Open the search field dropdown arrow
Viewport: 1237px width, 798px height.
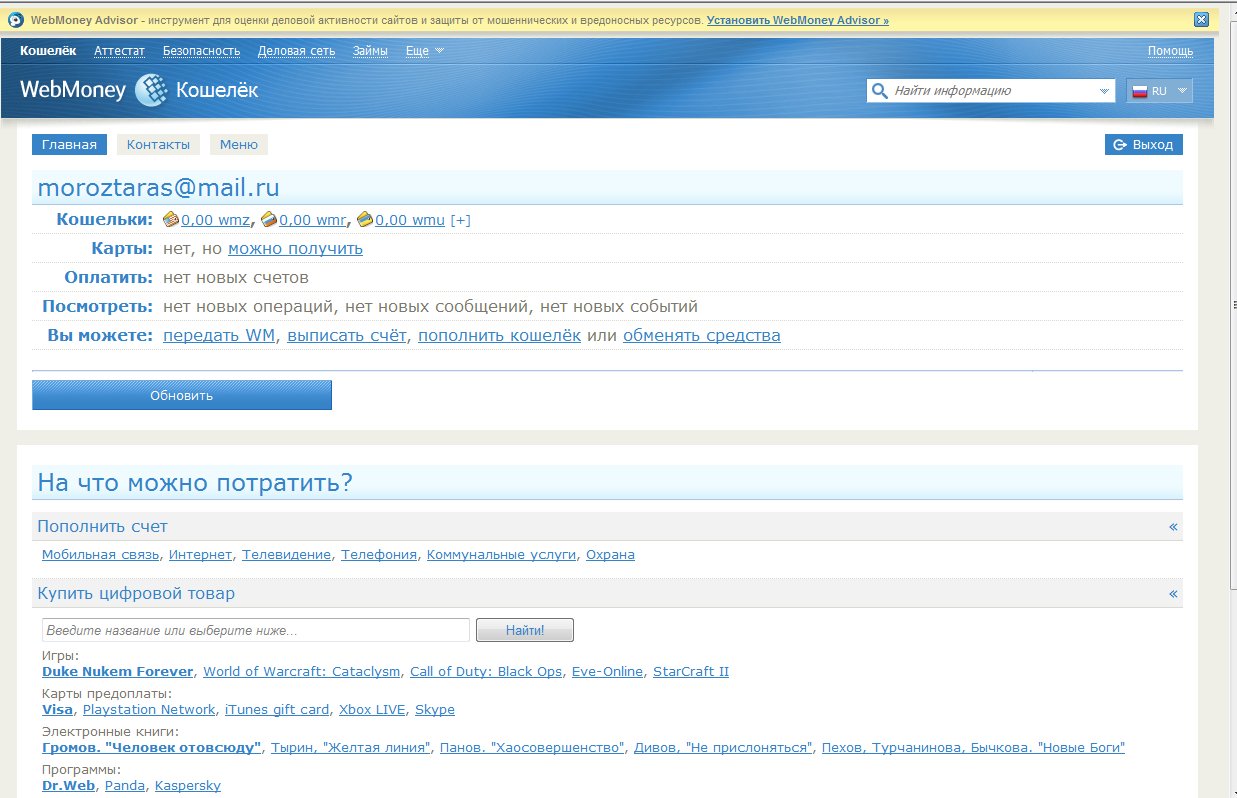[x=1104, y=91]
